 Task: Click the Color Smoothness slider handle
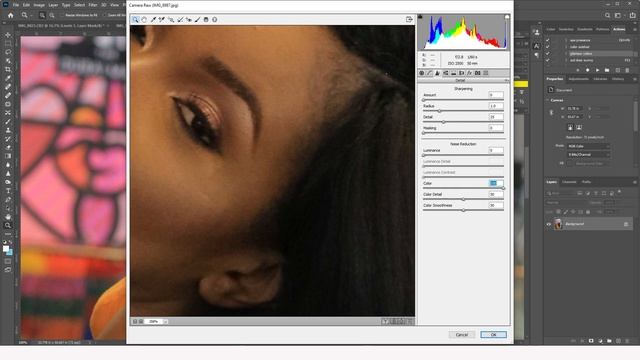(463, 210)
